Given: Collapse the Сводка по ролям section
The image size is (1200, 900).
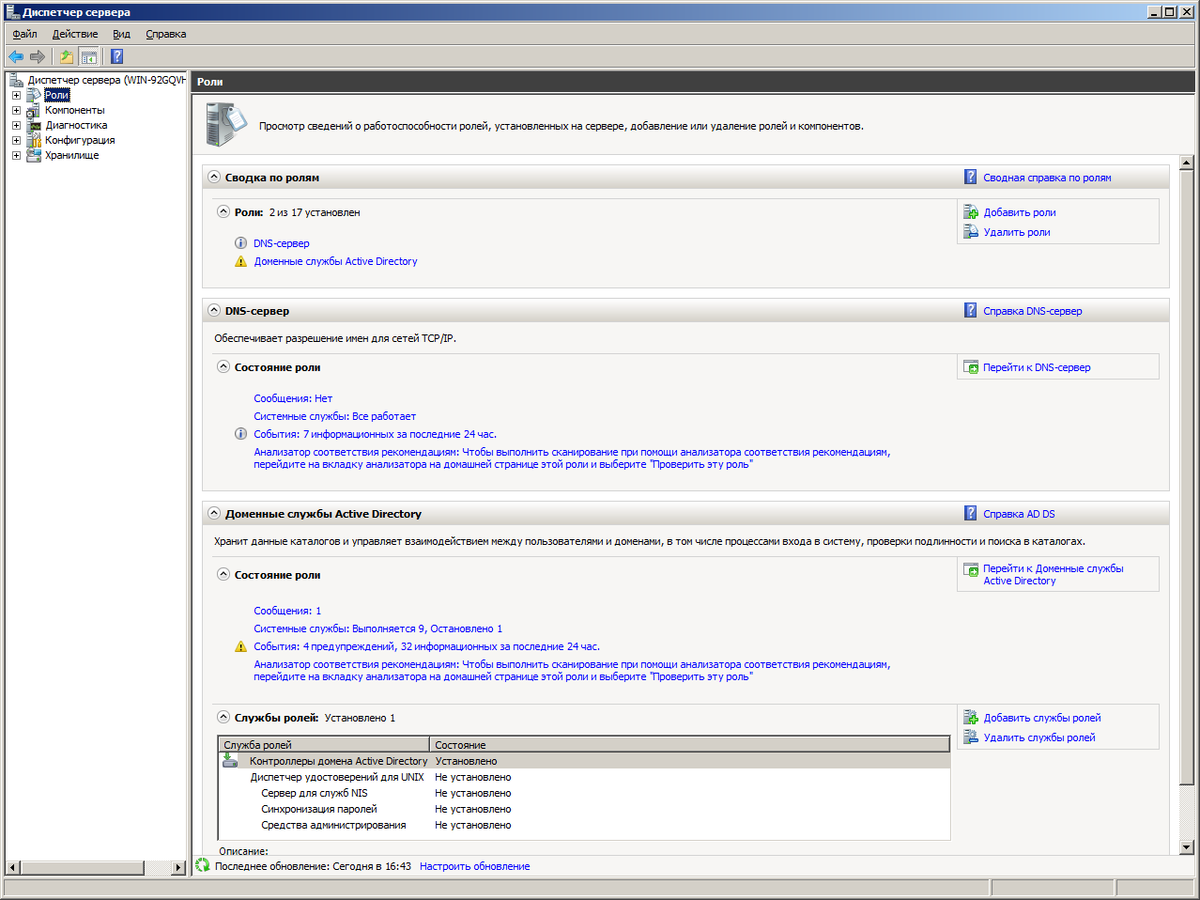Looking at the screenshot, I should click(x=214, y=177).
